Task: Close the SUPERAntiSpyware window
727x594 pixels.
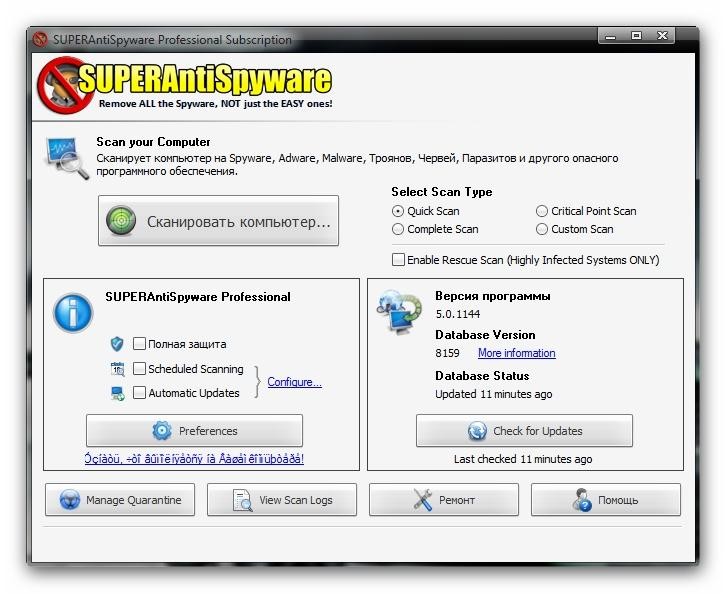Action: coord(663,36)
